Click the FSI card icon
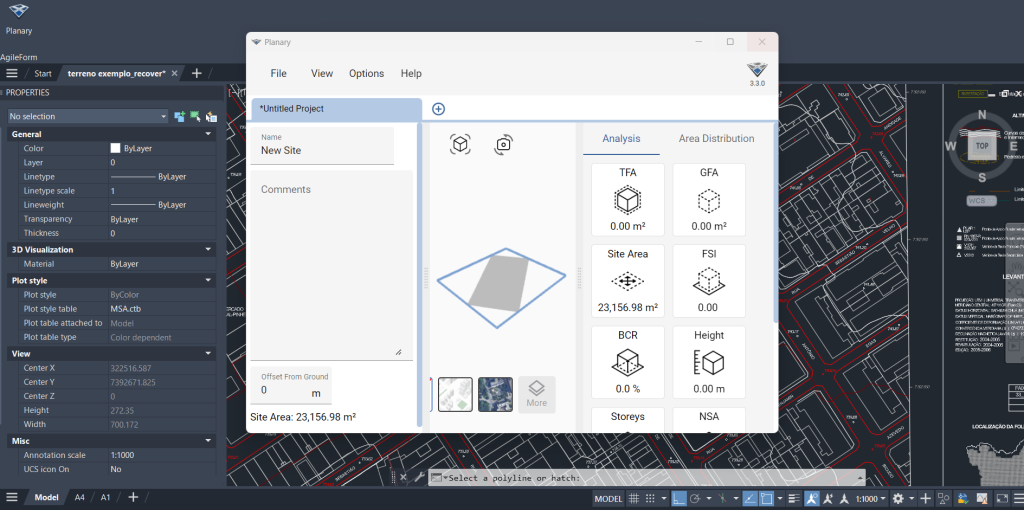The image size is (1024, 510). (x=709, y=281)
